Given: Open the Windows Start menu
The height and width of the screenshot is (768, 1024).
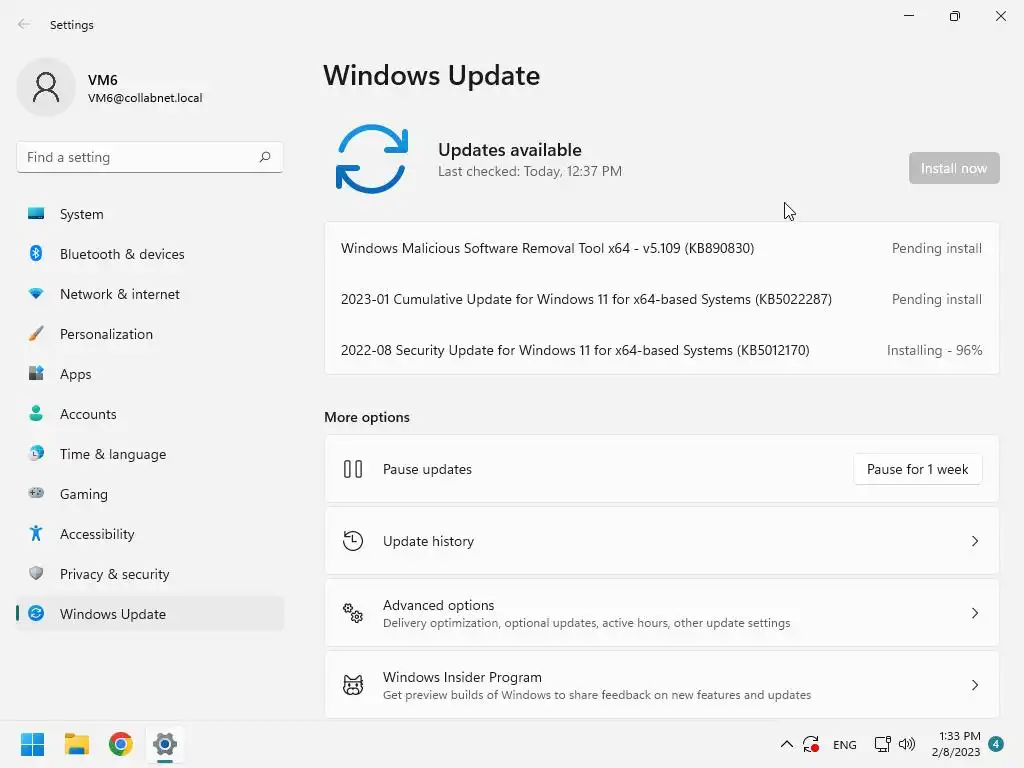Looking at the screenshot, I should (33, 744).
